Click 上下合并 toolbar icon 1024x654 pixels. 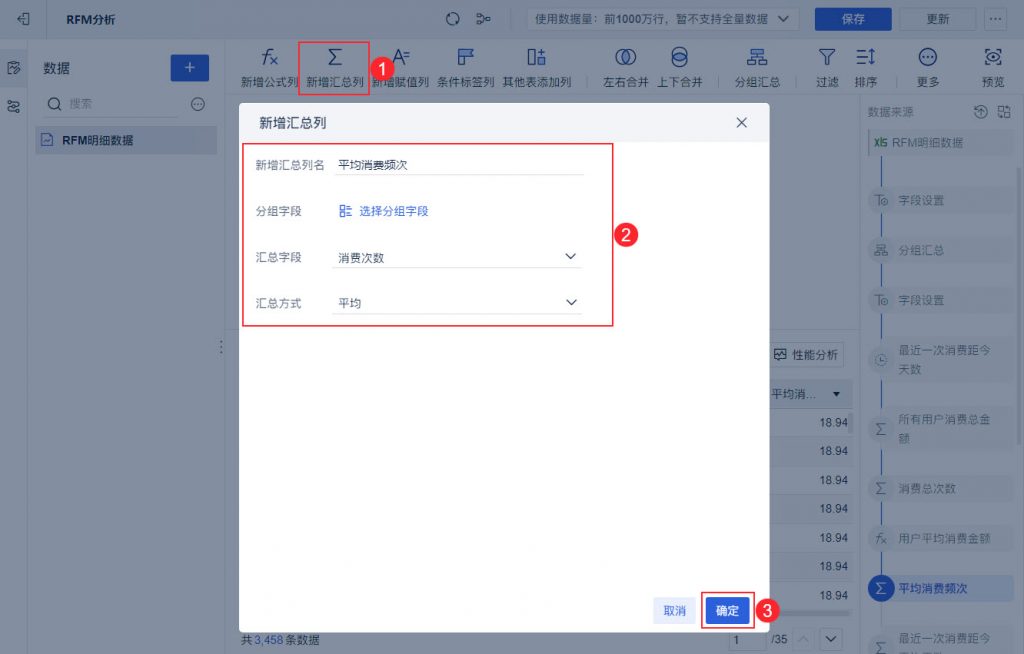coord(679,68)
